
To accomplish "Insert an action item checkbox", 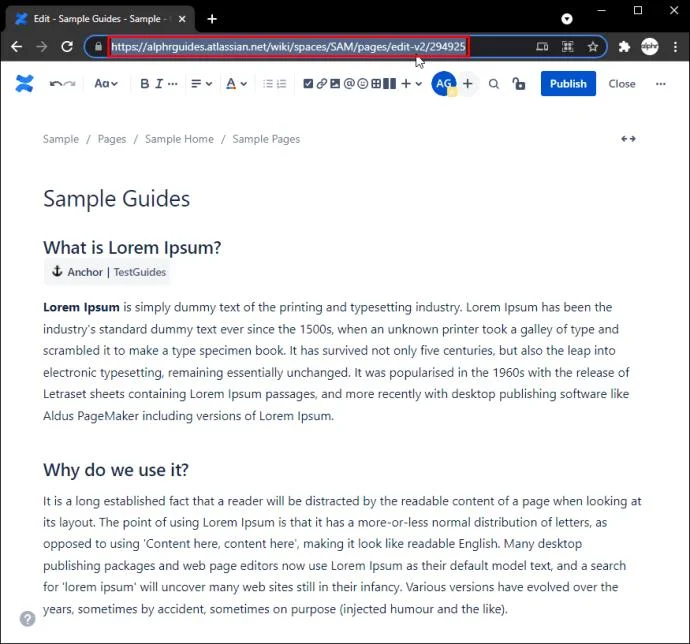I will click(308, 84).
